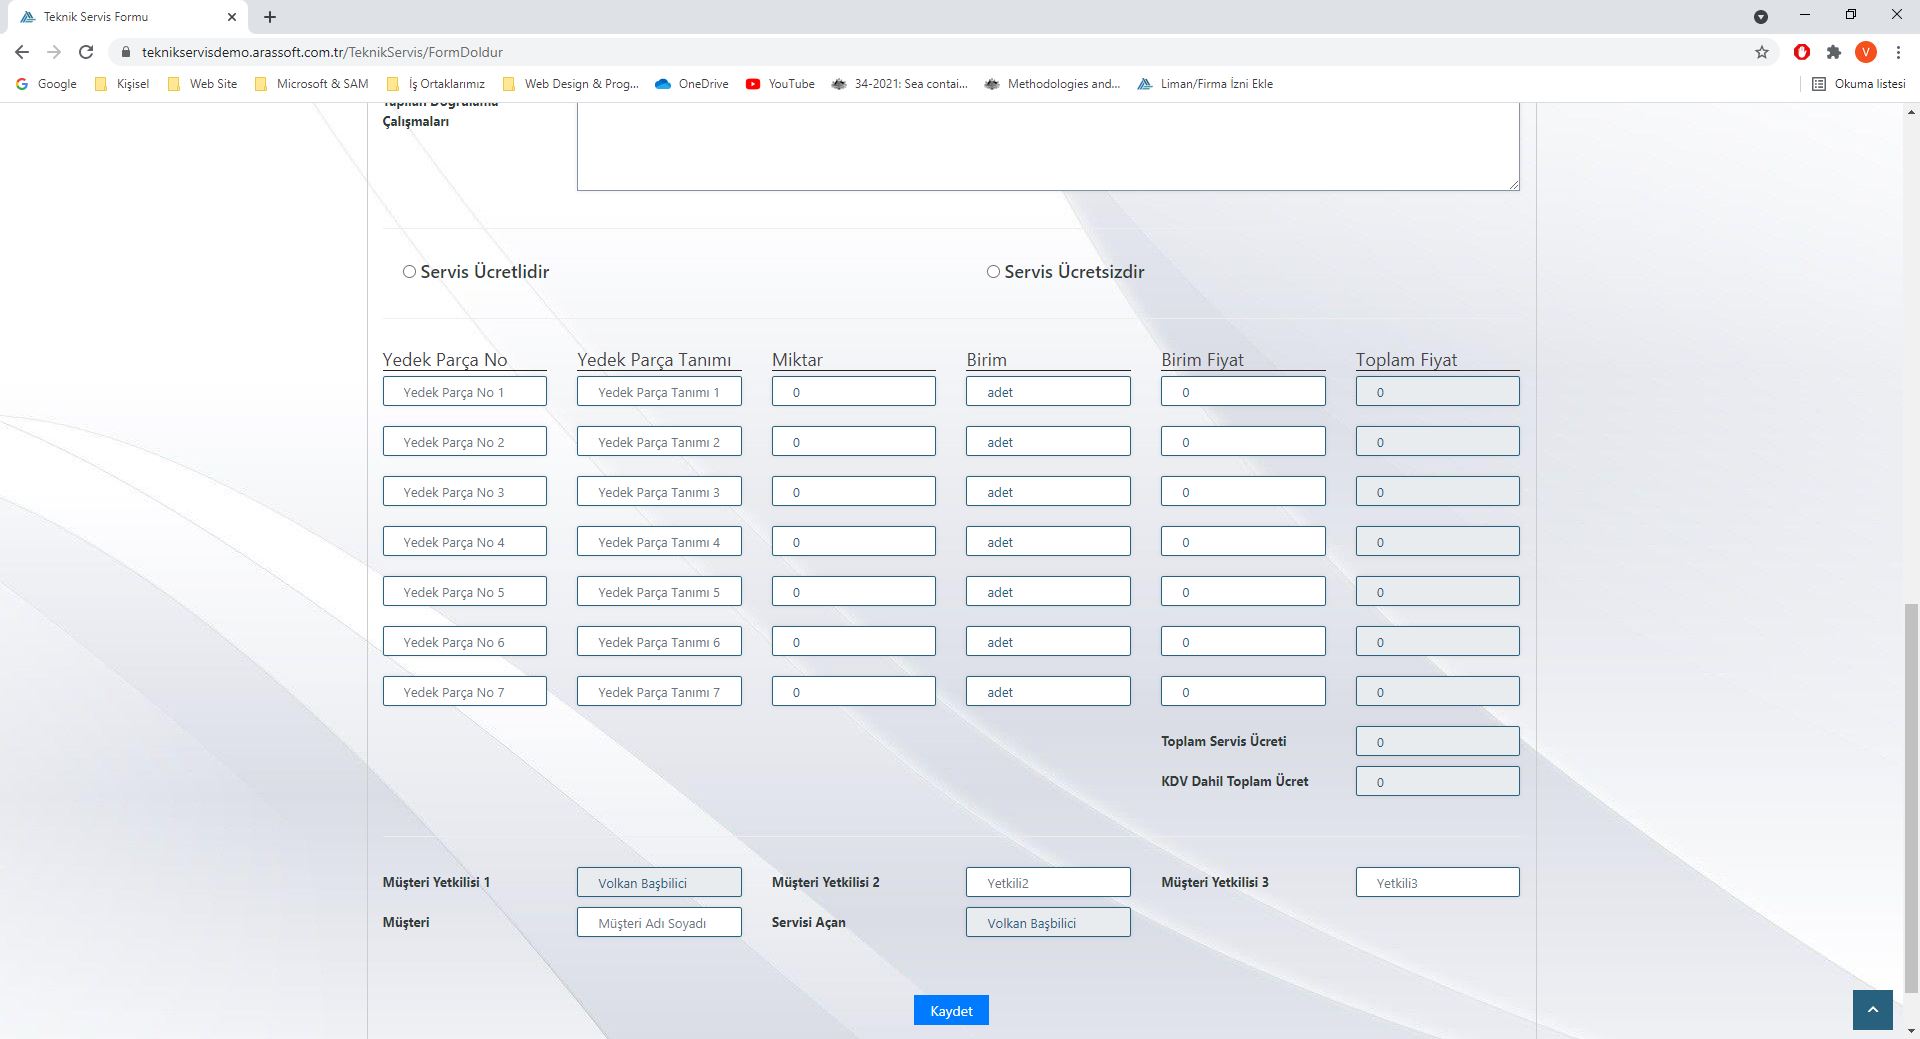Click the Toplam Servis Ücreti field
The height and width of the screenshot is (1039, 1920).
point(1437,741)
